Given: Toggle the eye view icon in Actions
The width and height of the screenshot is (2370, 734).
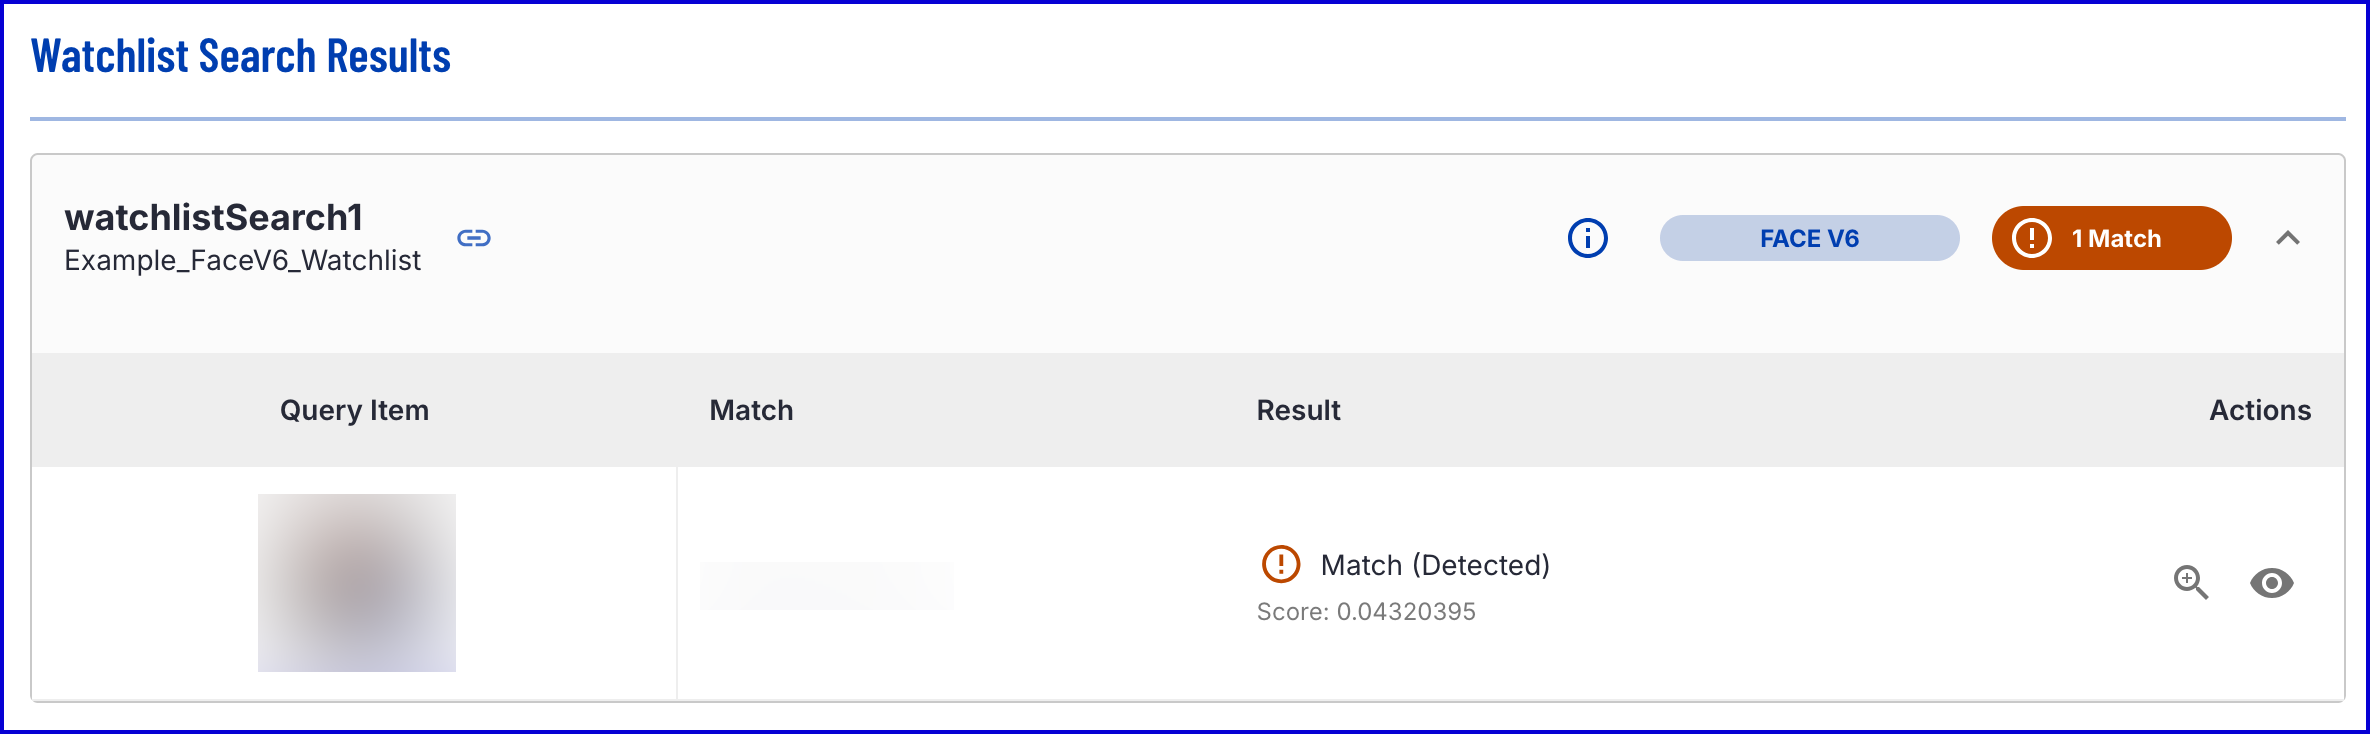Looking at the screenshot, I should click(2271, 582).
